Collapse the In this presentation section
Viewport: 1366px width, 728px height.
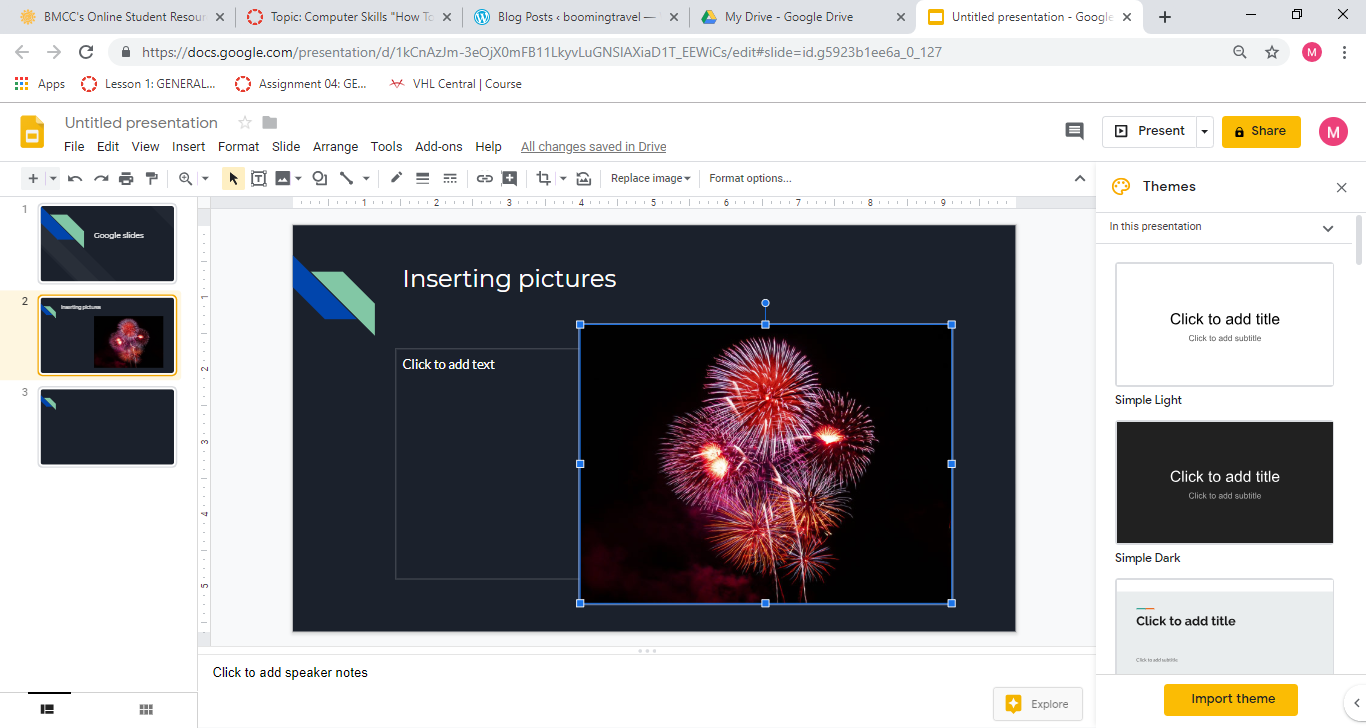(1327, 228)
